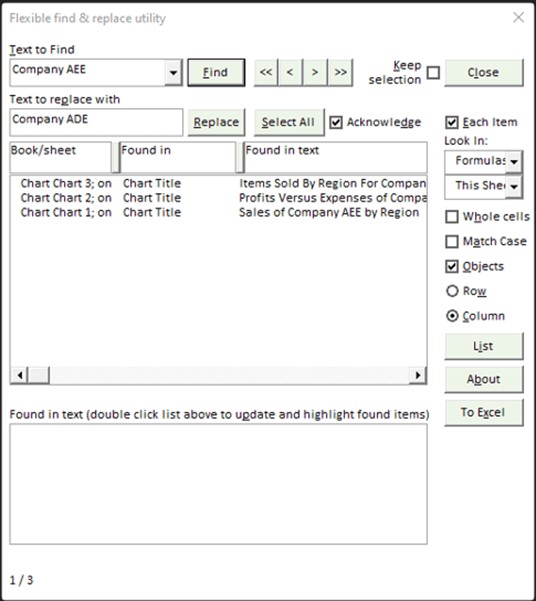This screenshot has width=536, height=601.
Task: Click the Replace button
Action: coord(216,122)
